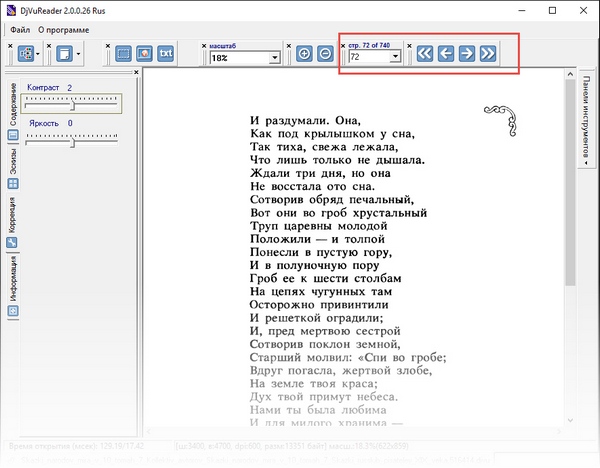Open the О программе menu
Image resolution: width=600 pixels, height=468 pixels.
click(x=64, y=30)
